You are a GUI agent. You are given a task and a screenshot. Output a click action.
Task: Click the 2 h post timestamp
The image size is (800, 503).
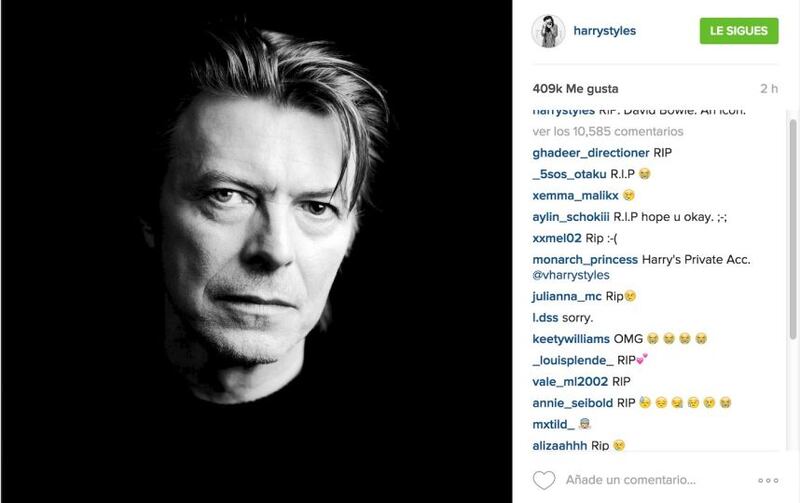pos(769,89)
